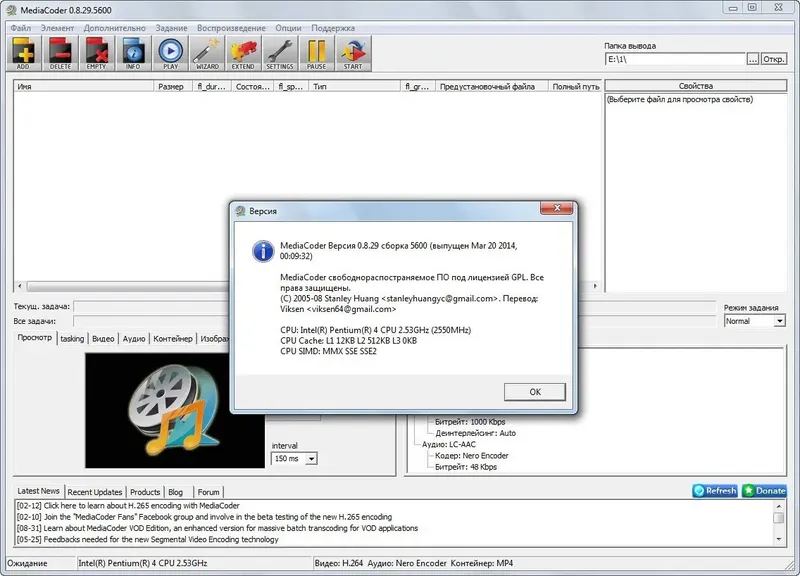This screenshot has height=576, width=800.
Task: Click the DELETE toolbar icon
Action: click(x=60, y=53)
